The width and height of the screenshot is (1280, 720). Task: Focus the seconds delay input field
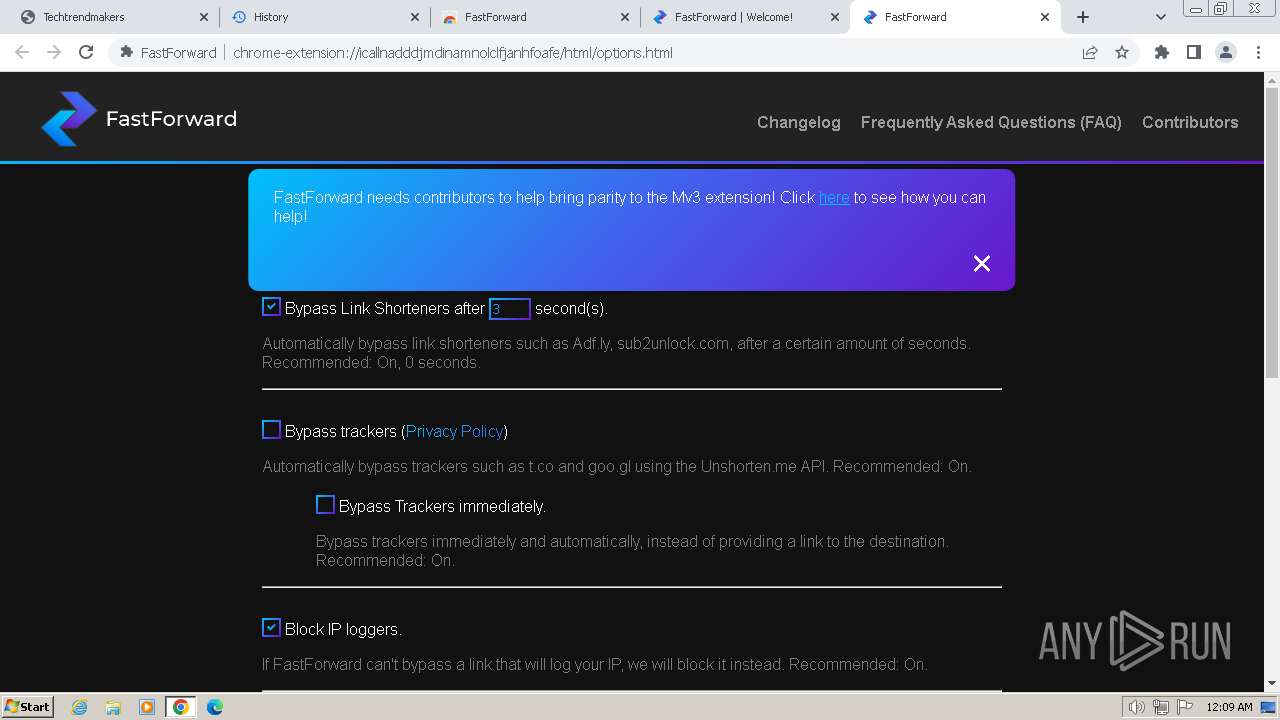510,309
